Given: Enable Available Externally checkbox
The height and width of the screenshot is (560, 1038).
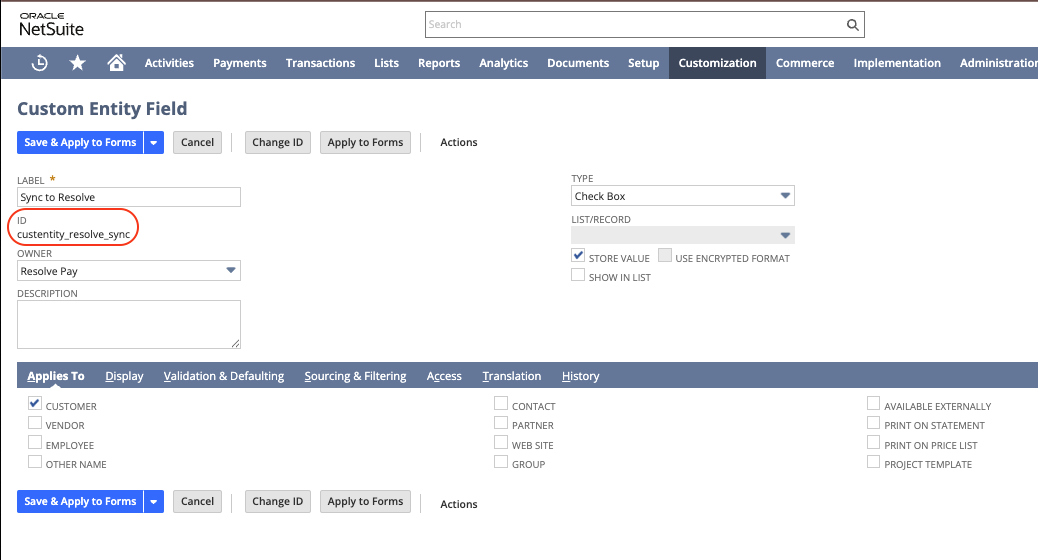Looking at the screenshot, I should (874, 403).
